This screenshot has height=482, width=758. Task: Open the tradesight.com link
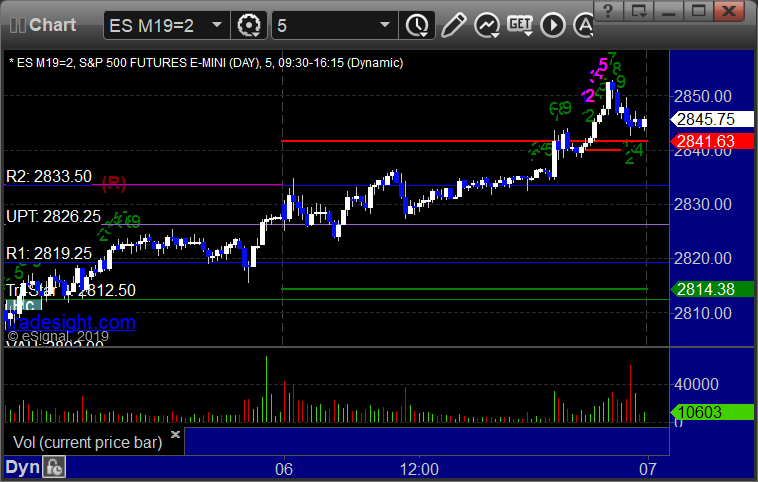[x=71, y=322]
